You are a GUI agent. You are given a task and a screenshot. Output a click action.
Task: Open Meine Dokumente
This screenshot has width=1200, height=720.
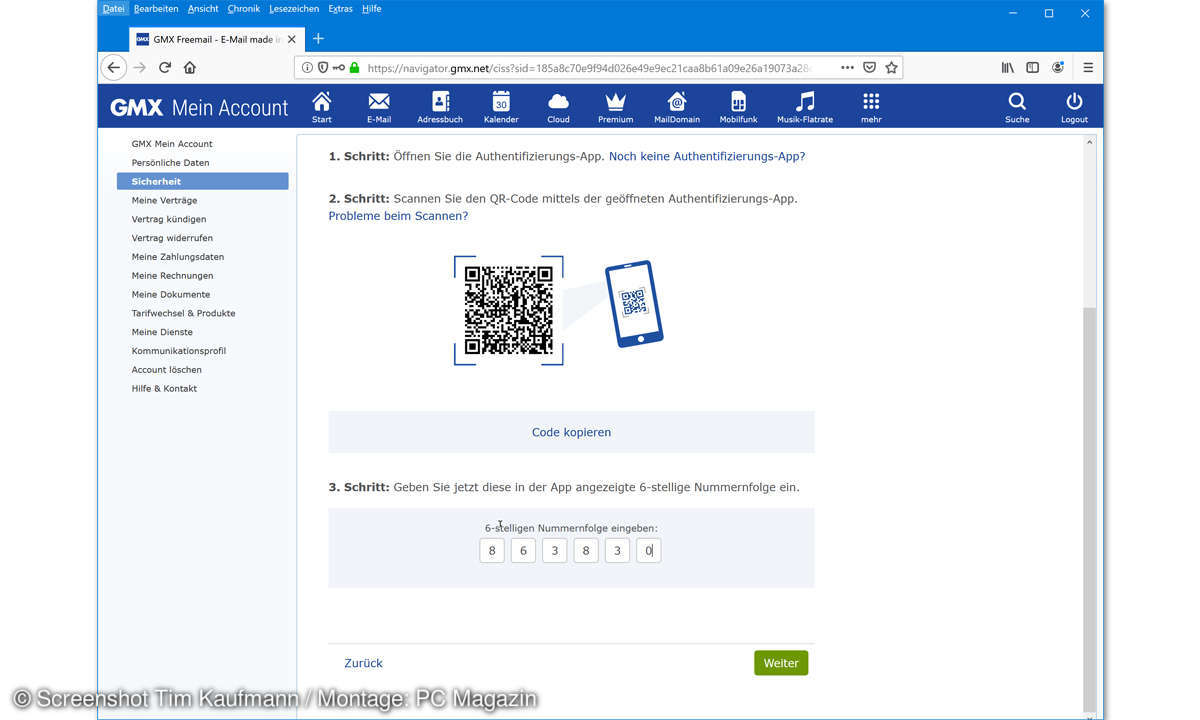(171, 295)
